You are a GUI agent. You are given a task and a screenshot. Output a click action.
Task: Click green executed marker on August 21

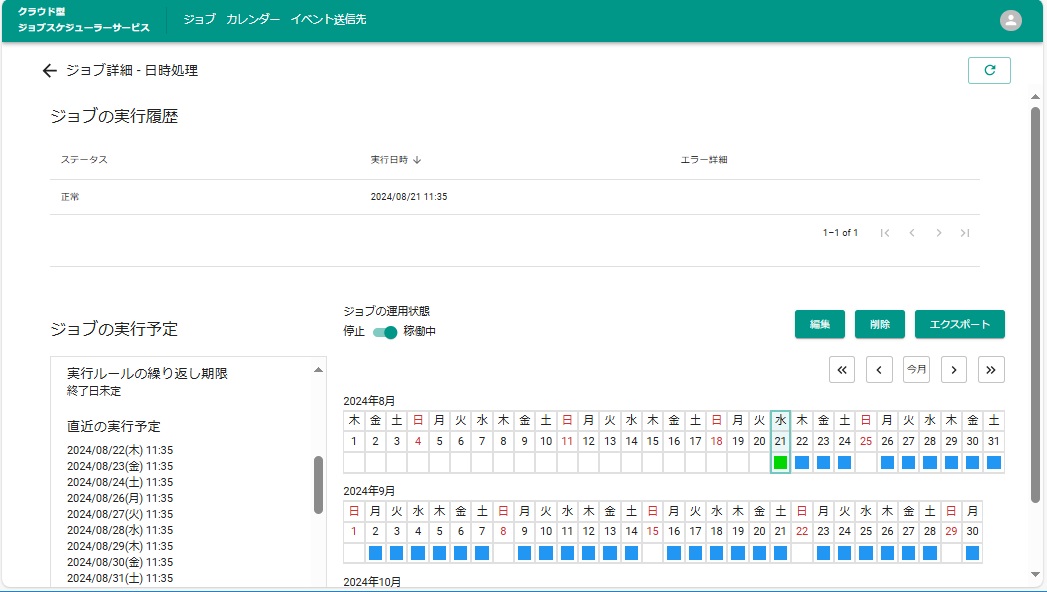coord(780,463)
